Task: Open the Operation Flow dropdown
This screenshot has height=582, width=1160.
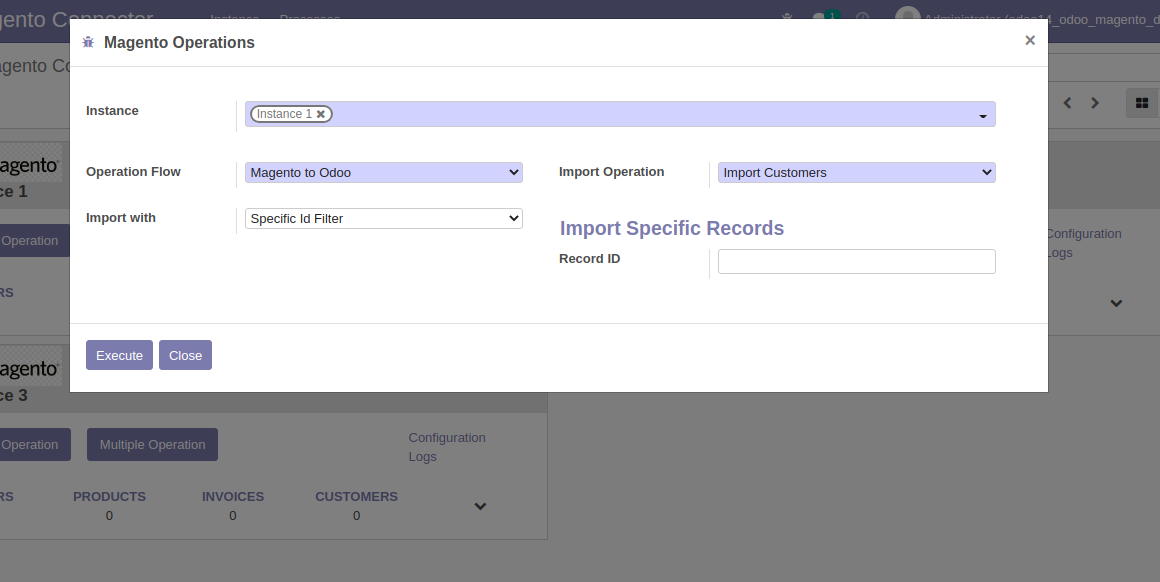Action: 383,173
